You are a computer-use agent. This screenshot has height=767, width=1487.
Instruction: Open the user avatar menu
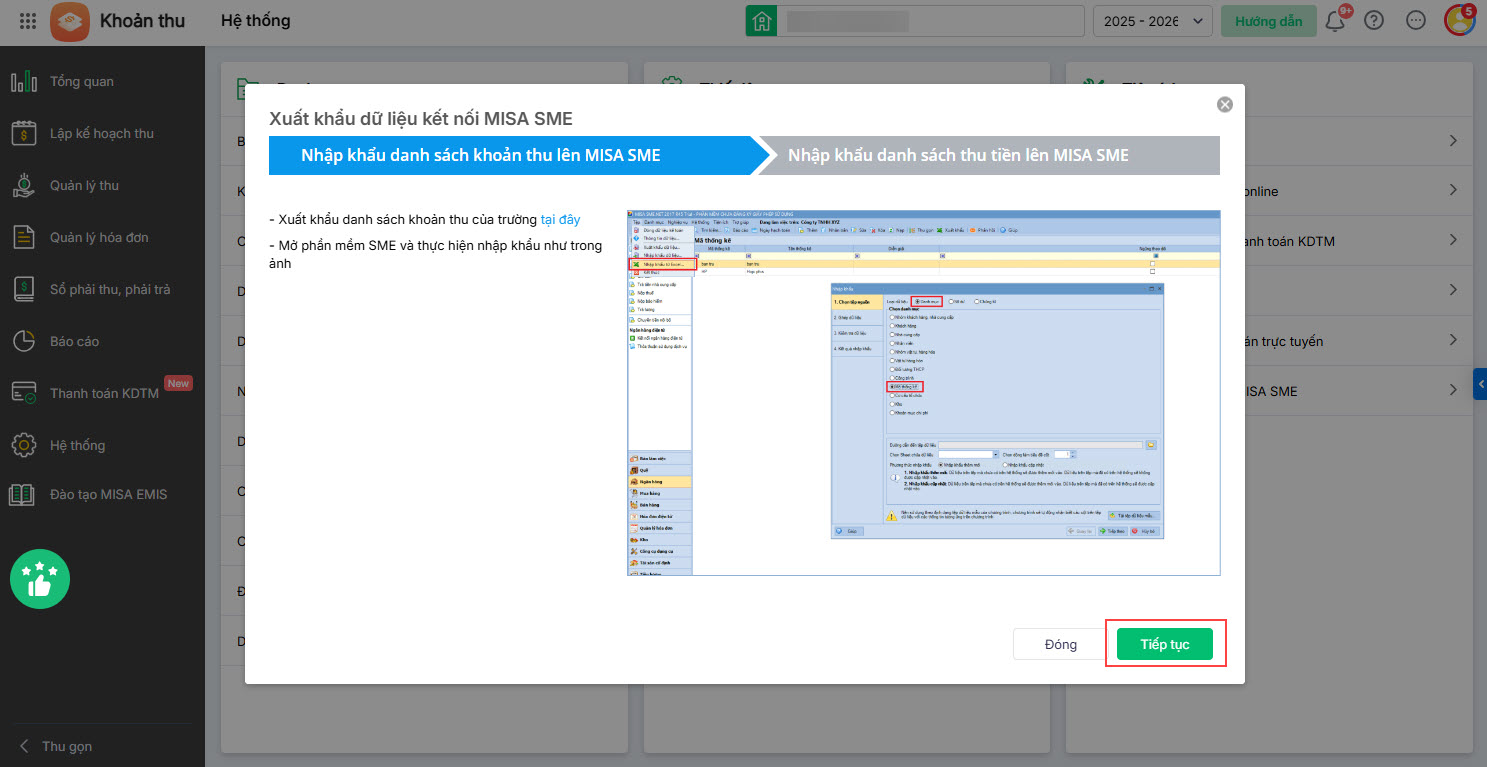click(1459, 21)
